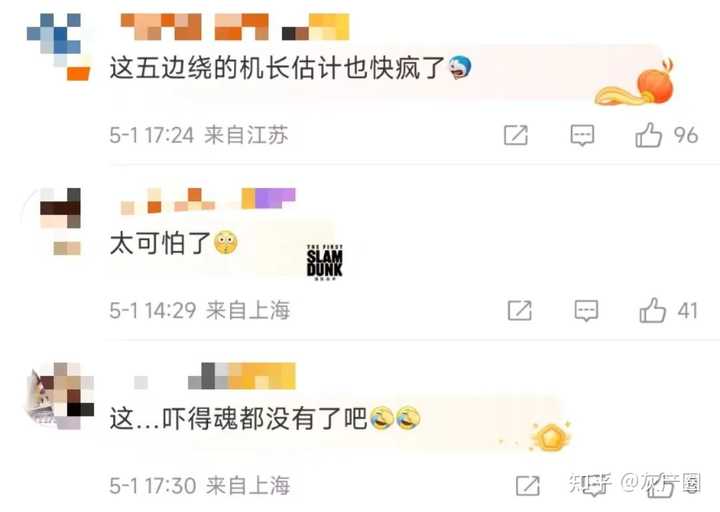Image resolution: width=720 pixels, height=512 pixels.
Task: Like the 太可怕了 comment with 41 likes
Action: [x=652, y=310]
